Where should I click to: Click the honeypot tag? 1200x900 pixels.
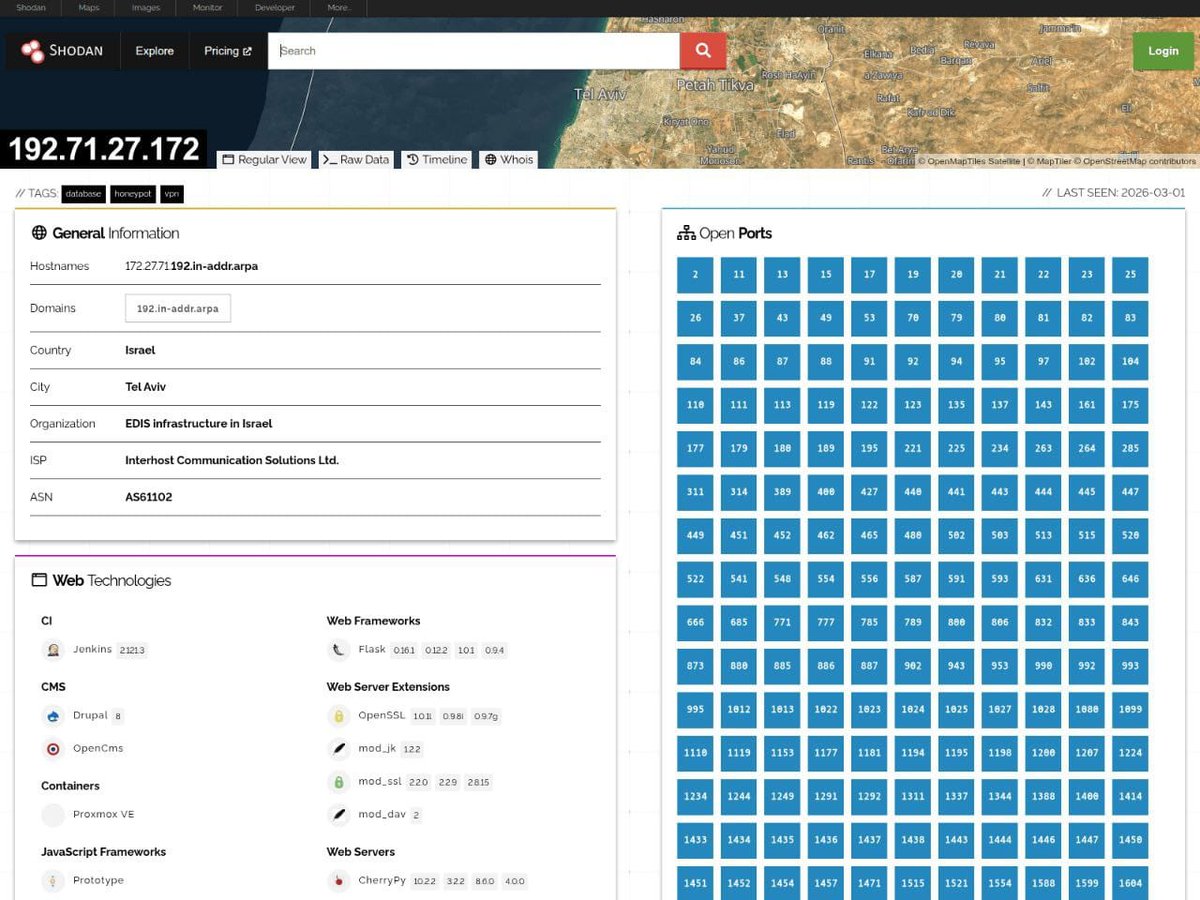(133, 194)
